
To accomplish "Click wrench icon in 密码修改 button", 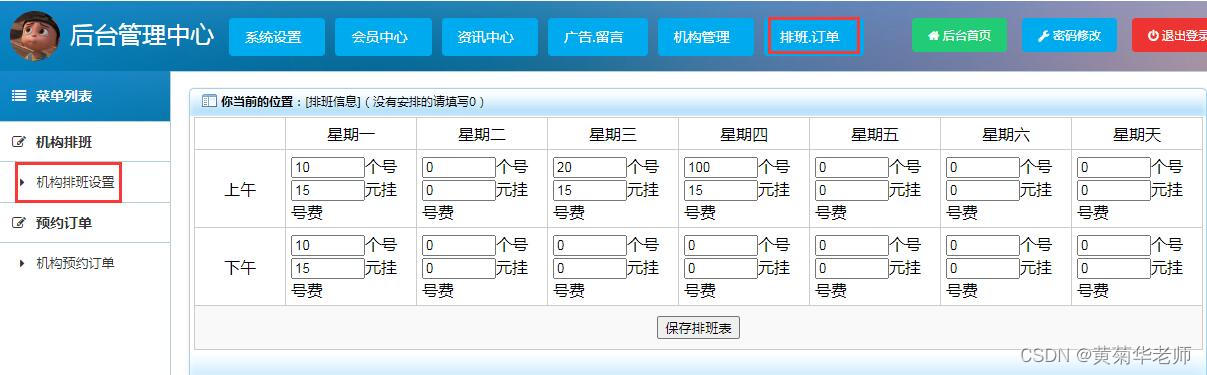I will [1044, 36].
